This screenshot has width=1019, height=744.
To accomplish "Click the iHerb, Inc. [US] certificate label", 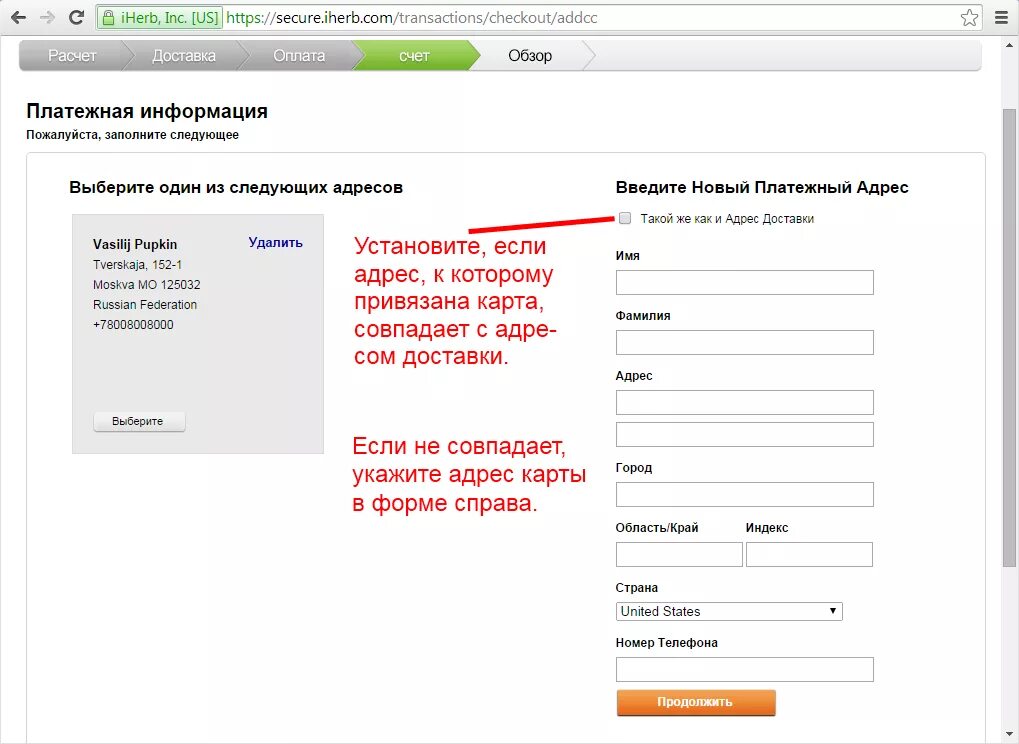I will point(170,18).
